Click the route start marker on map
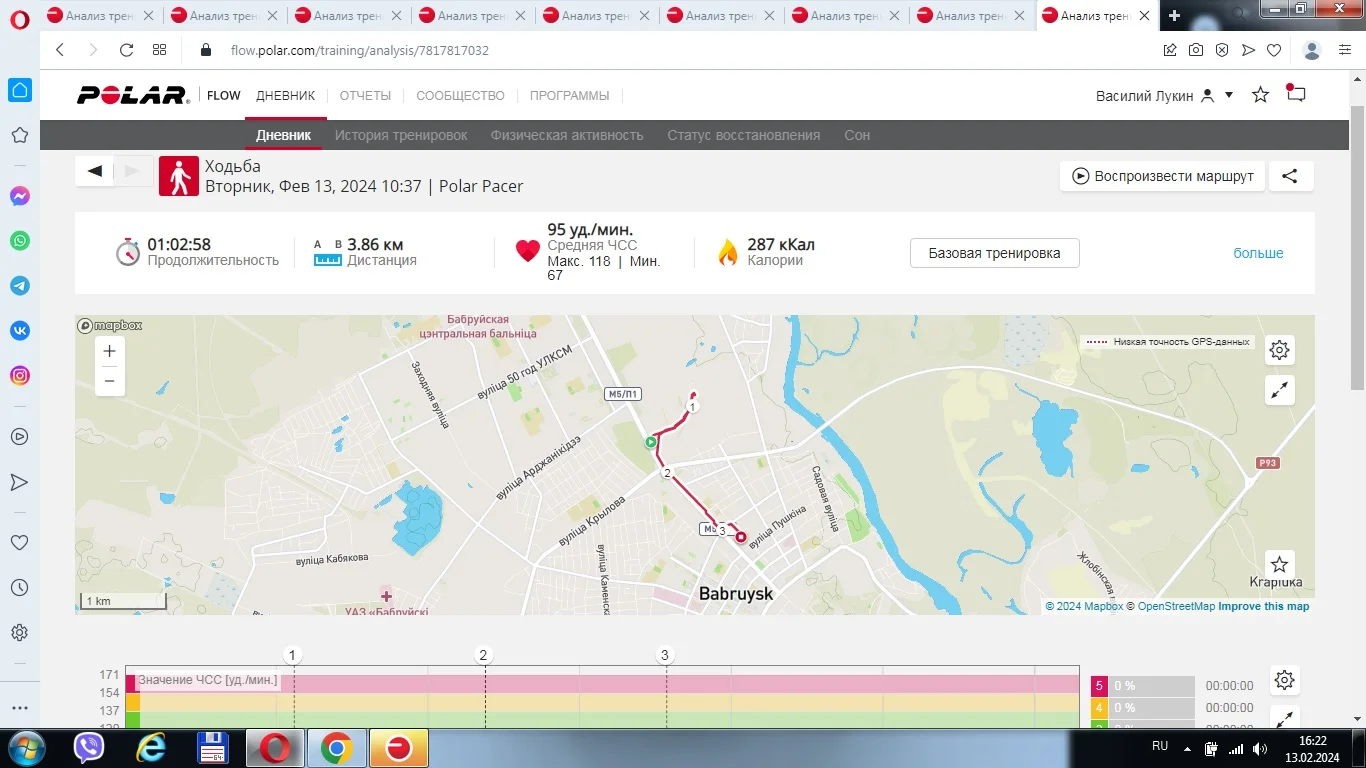 click(650, 442)
